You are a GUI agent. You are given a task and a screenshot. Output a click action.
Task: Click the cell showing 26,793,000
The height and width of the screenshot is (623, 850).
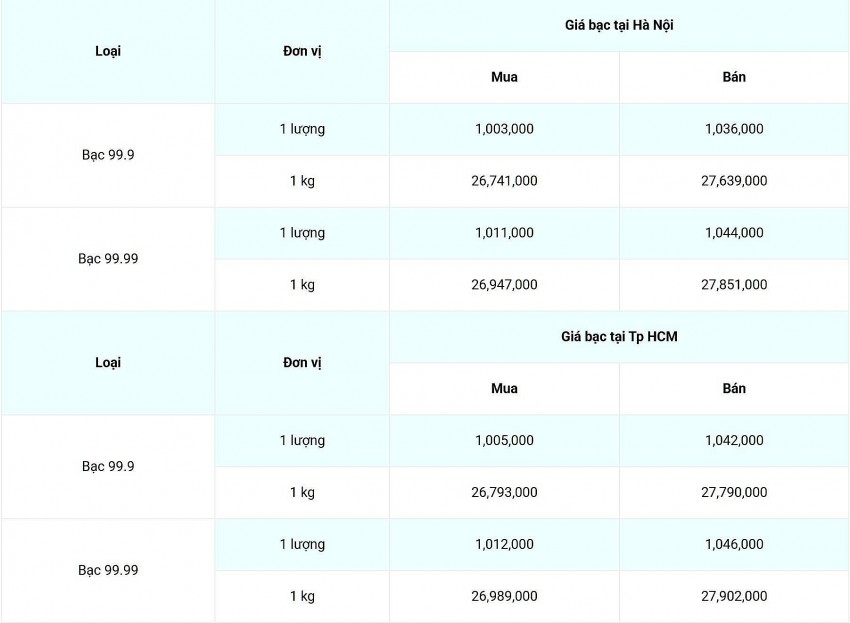click(x=504, y=492)
